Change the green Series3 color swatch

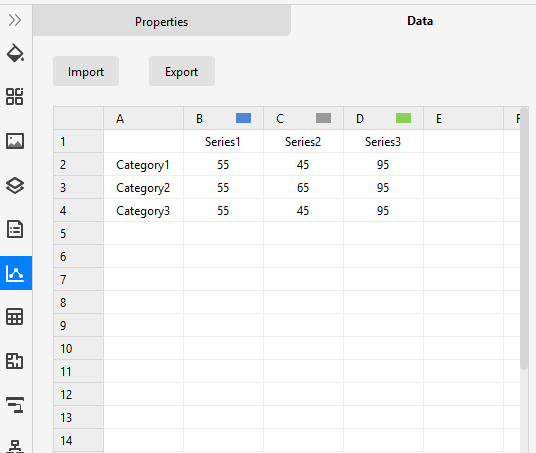pyautogui.click(x=403, y=118)
